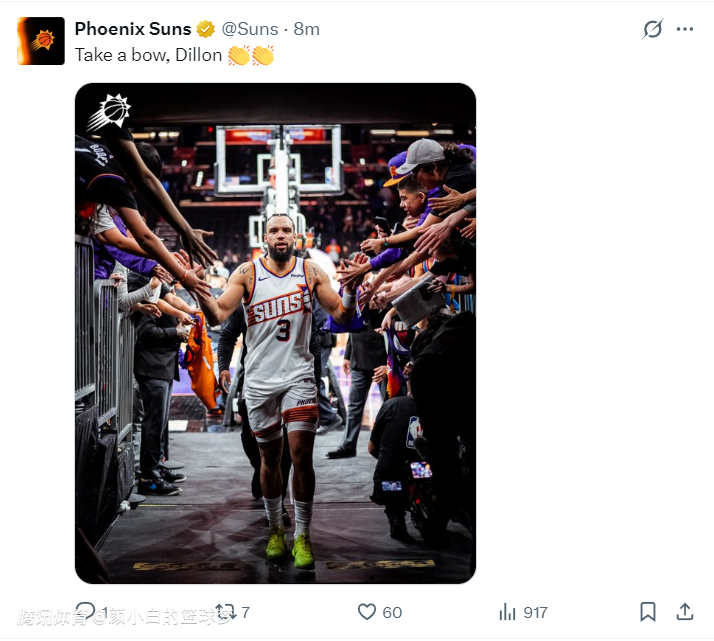Click the Take a bow, Dillon text
The image size is (714, 641).
coord(148,55)
